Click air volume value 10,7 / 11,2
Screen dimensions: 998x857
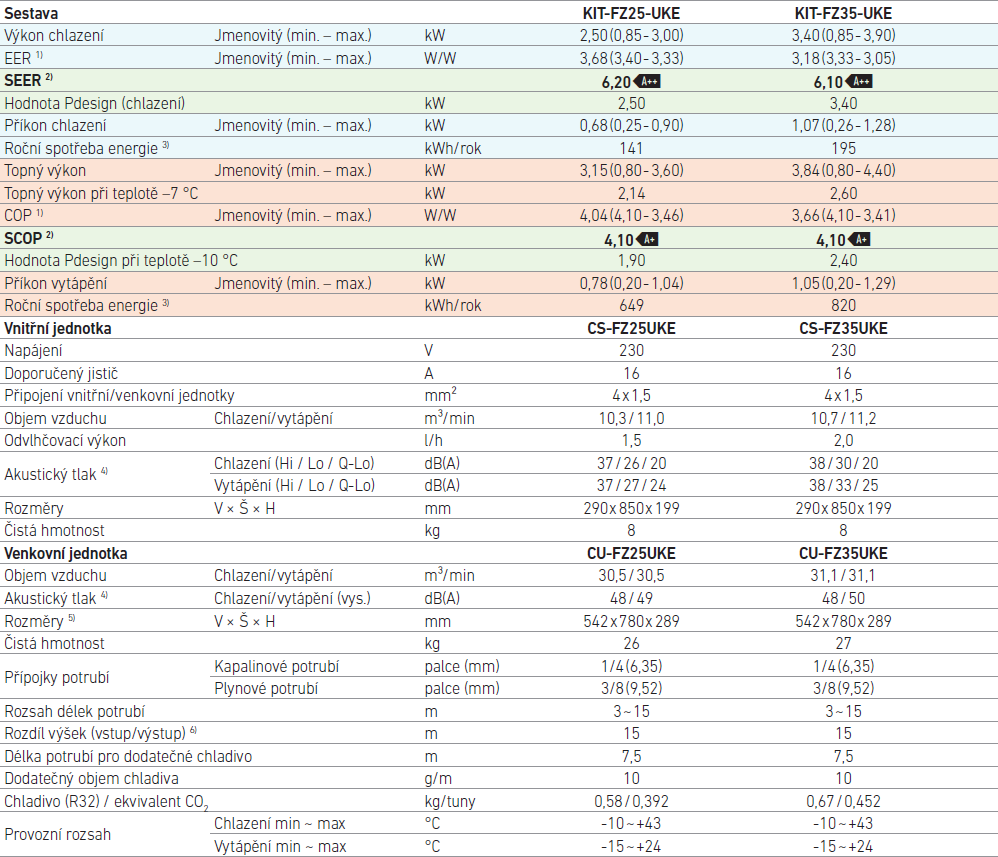click(843, 418)
